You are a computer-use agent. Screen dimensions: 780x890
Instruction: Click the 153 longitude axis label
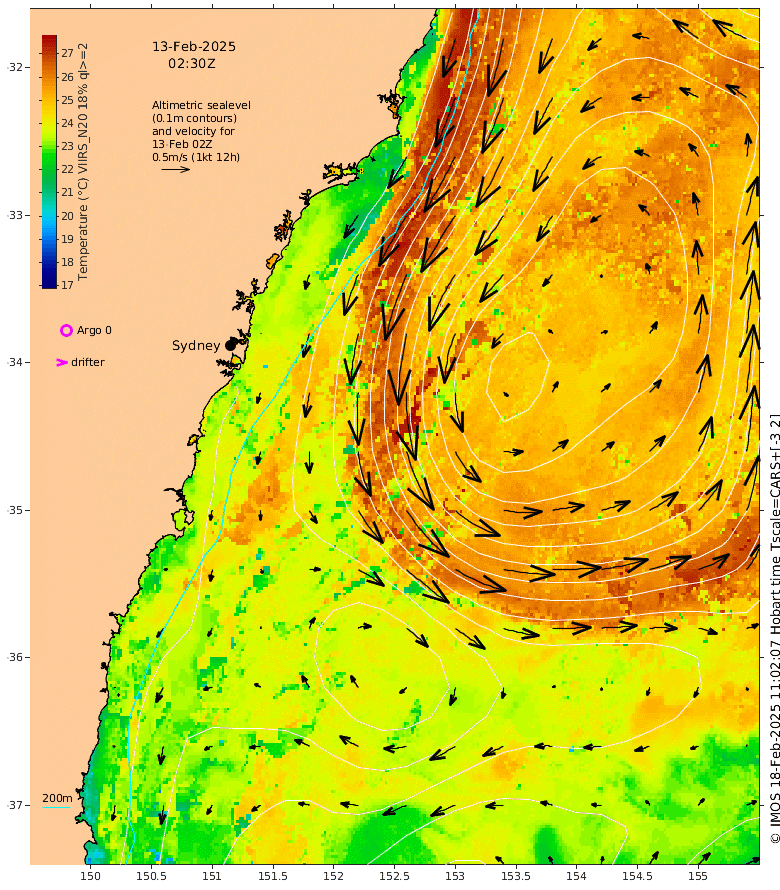[x=455, y=876]
